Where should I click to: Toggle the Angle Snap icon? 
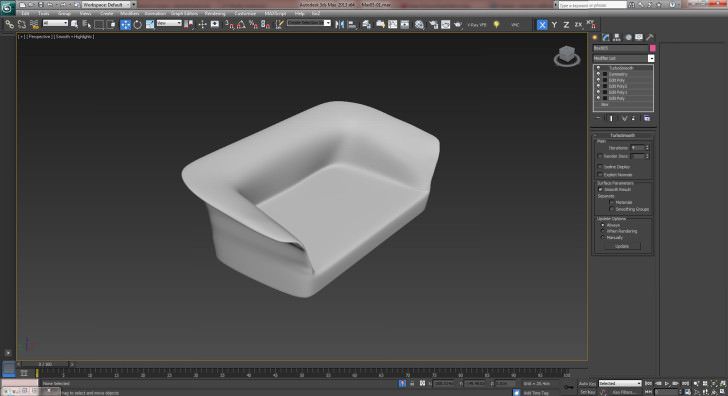tap(241, 24)
